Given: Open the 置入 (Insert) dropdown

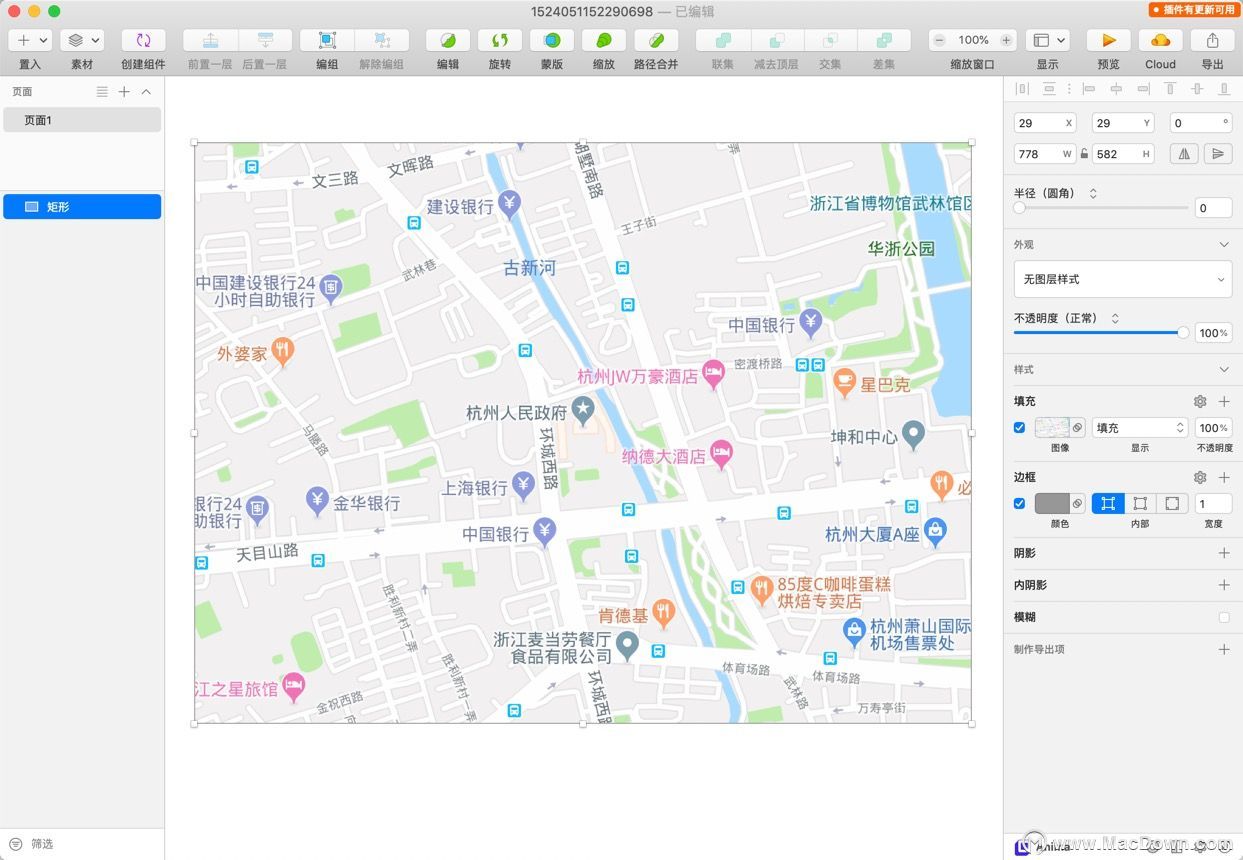Looking at the screenshot, I should coord(30,40).
